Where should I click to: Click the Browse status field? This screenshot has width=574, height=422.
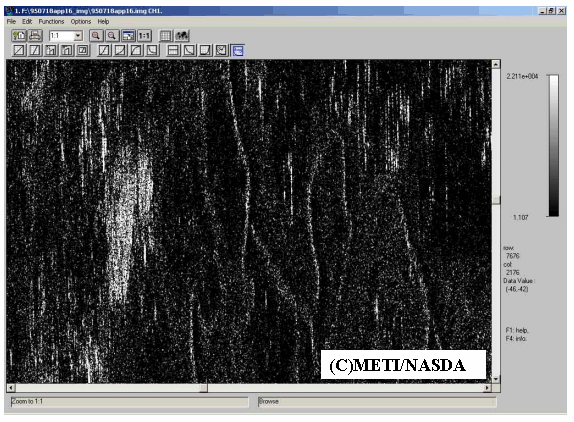377,402
